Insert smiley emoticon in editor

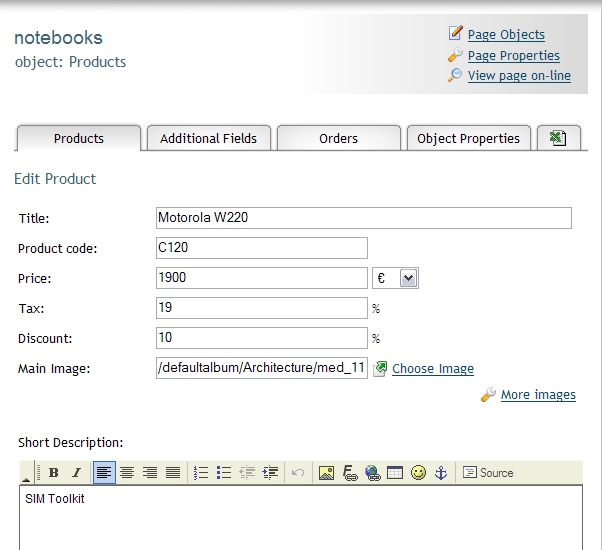pos(418,472)
